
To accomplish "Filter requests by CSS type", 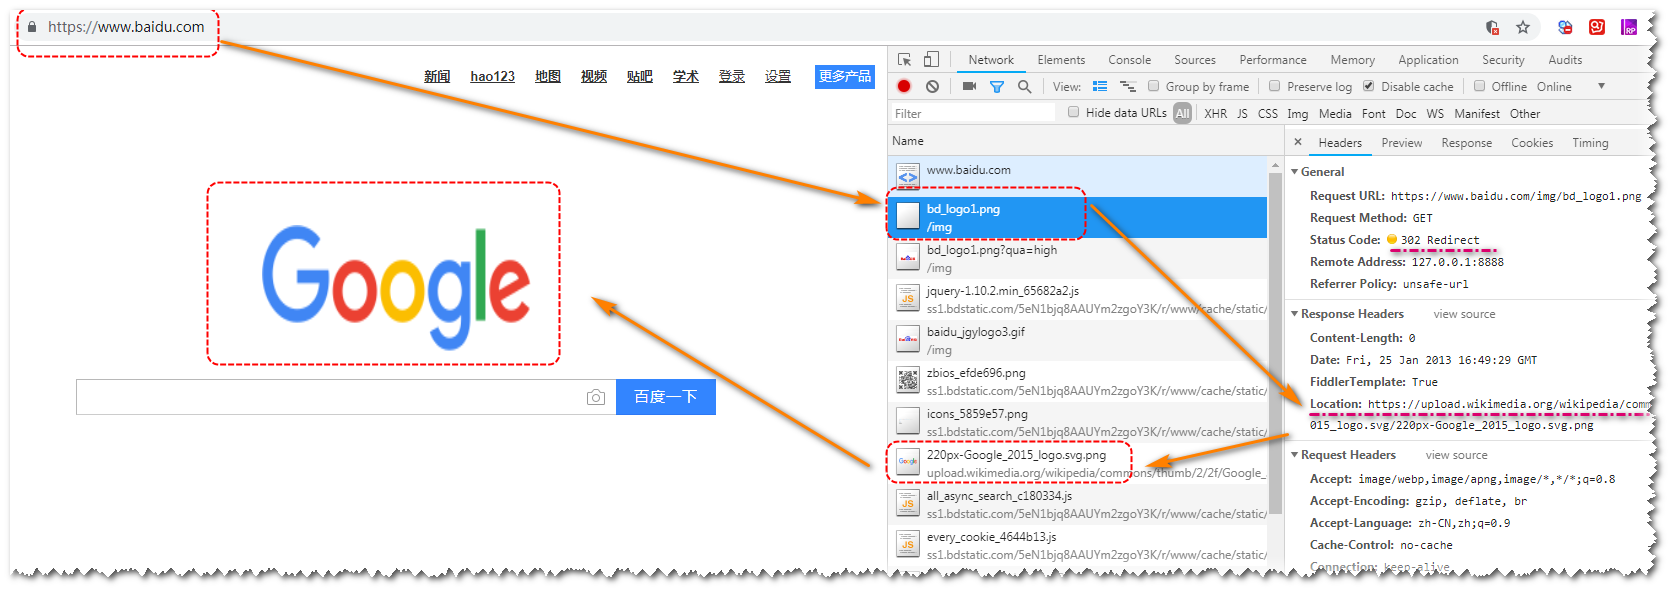I will pos(1268,114).
